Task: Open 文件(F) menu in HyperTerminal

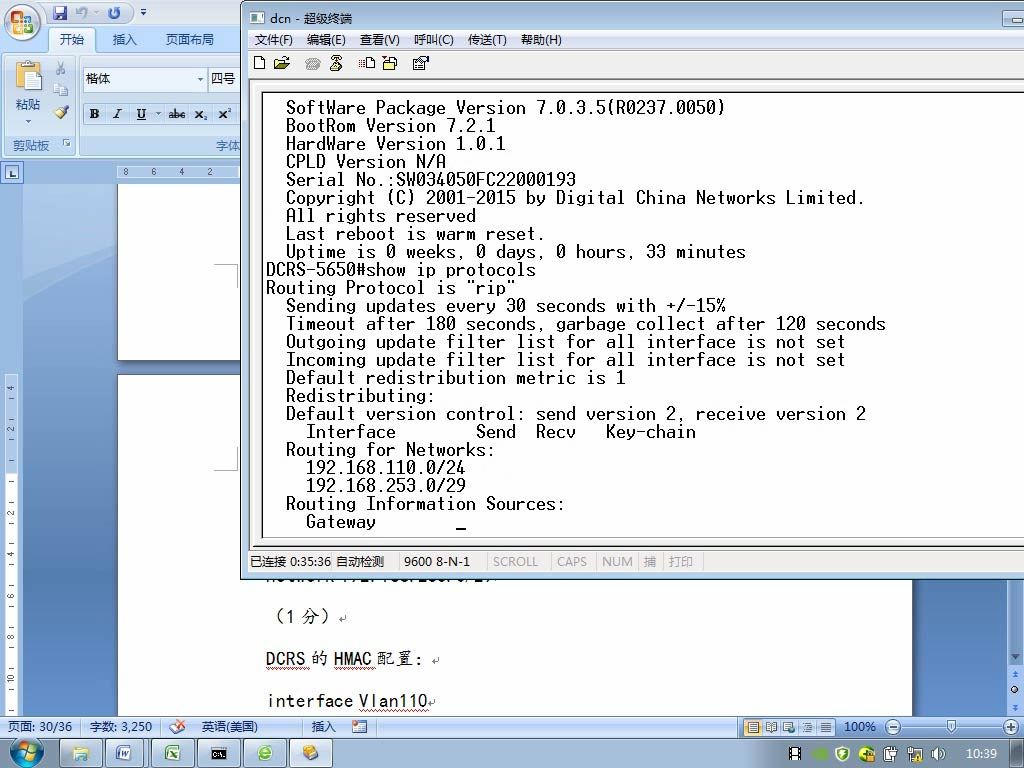Action: (274, 40)
